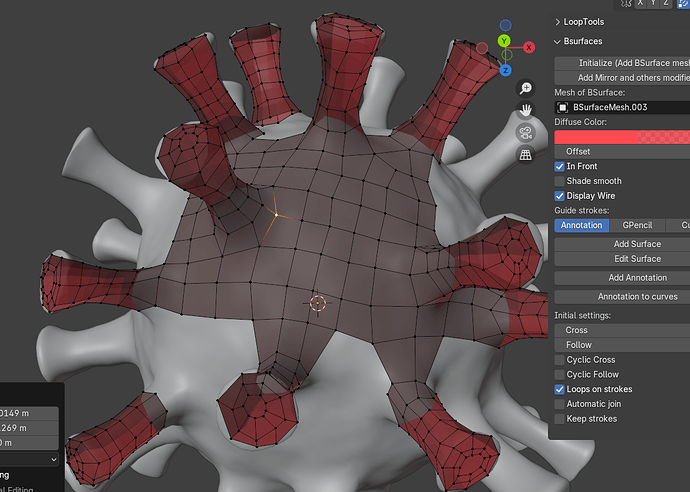Screen dimensions: 690x492
Task: Enable the Automatic join checkbox
Action: pyautogui.click(x=559, y=404)
